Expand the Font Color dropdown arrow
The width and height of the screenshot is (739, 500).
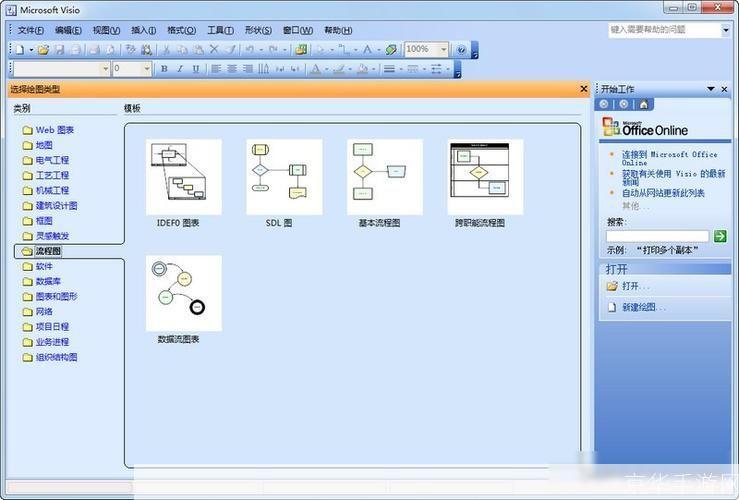(x=326, y=69)
